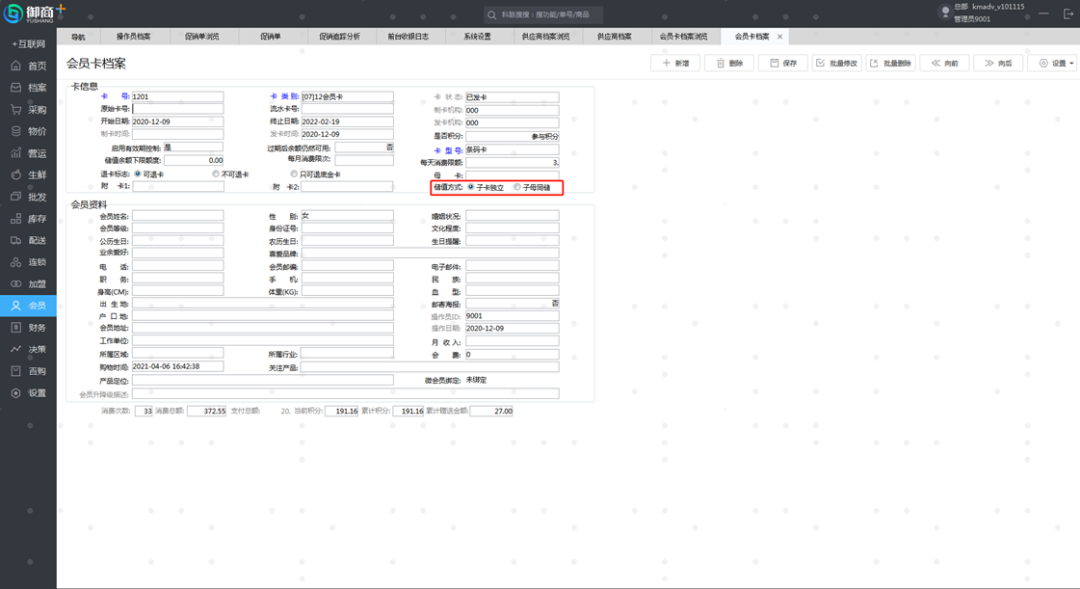
Task: Click the 新增 add button
Action: coord(675,63)
